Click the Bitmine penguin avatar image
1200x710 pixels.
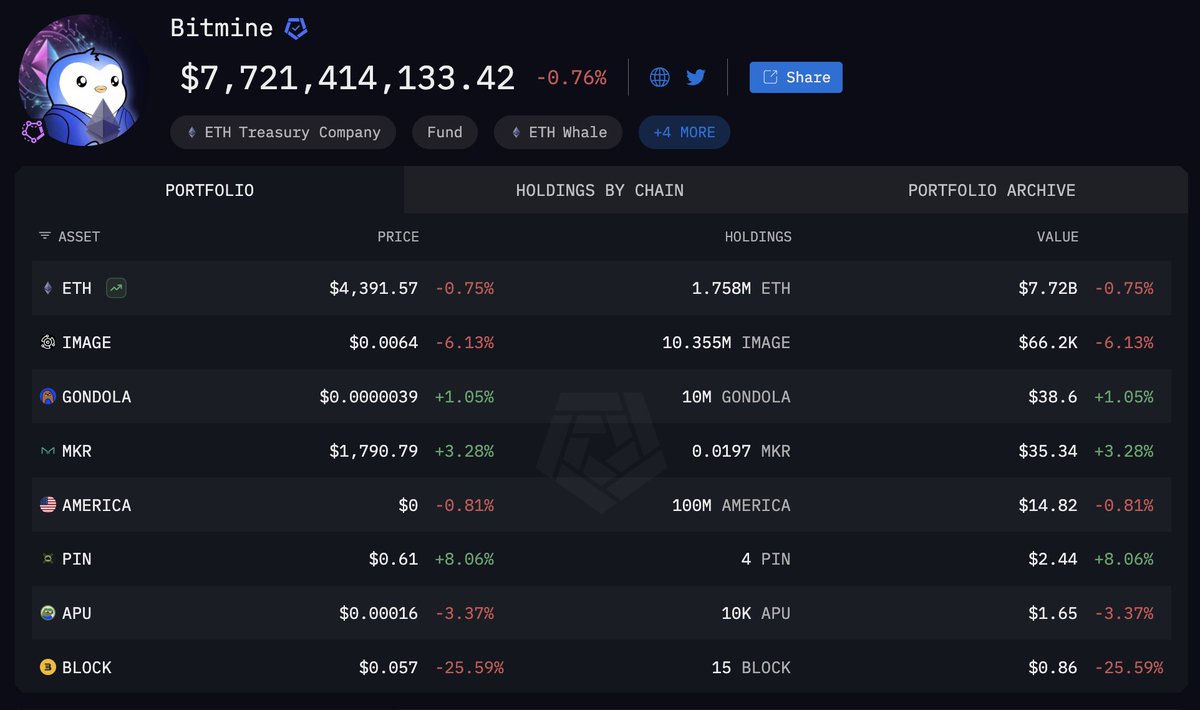tap(84, 82)
